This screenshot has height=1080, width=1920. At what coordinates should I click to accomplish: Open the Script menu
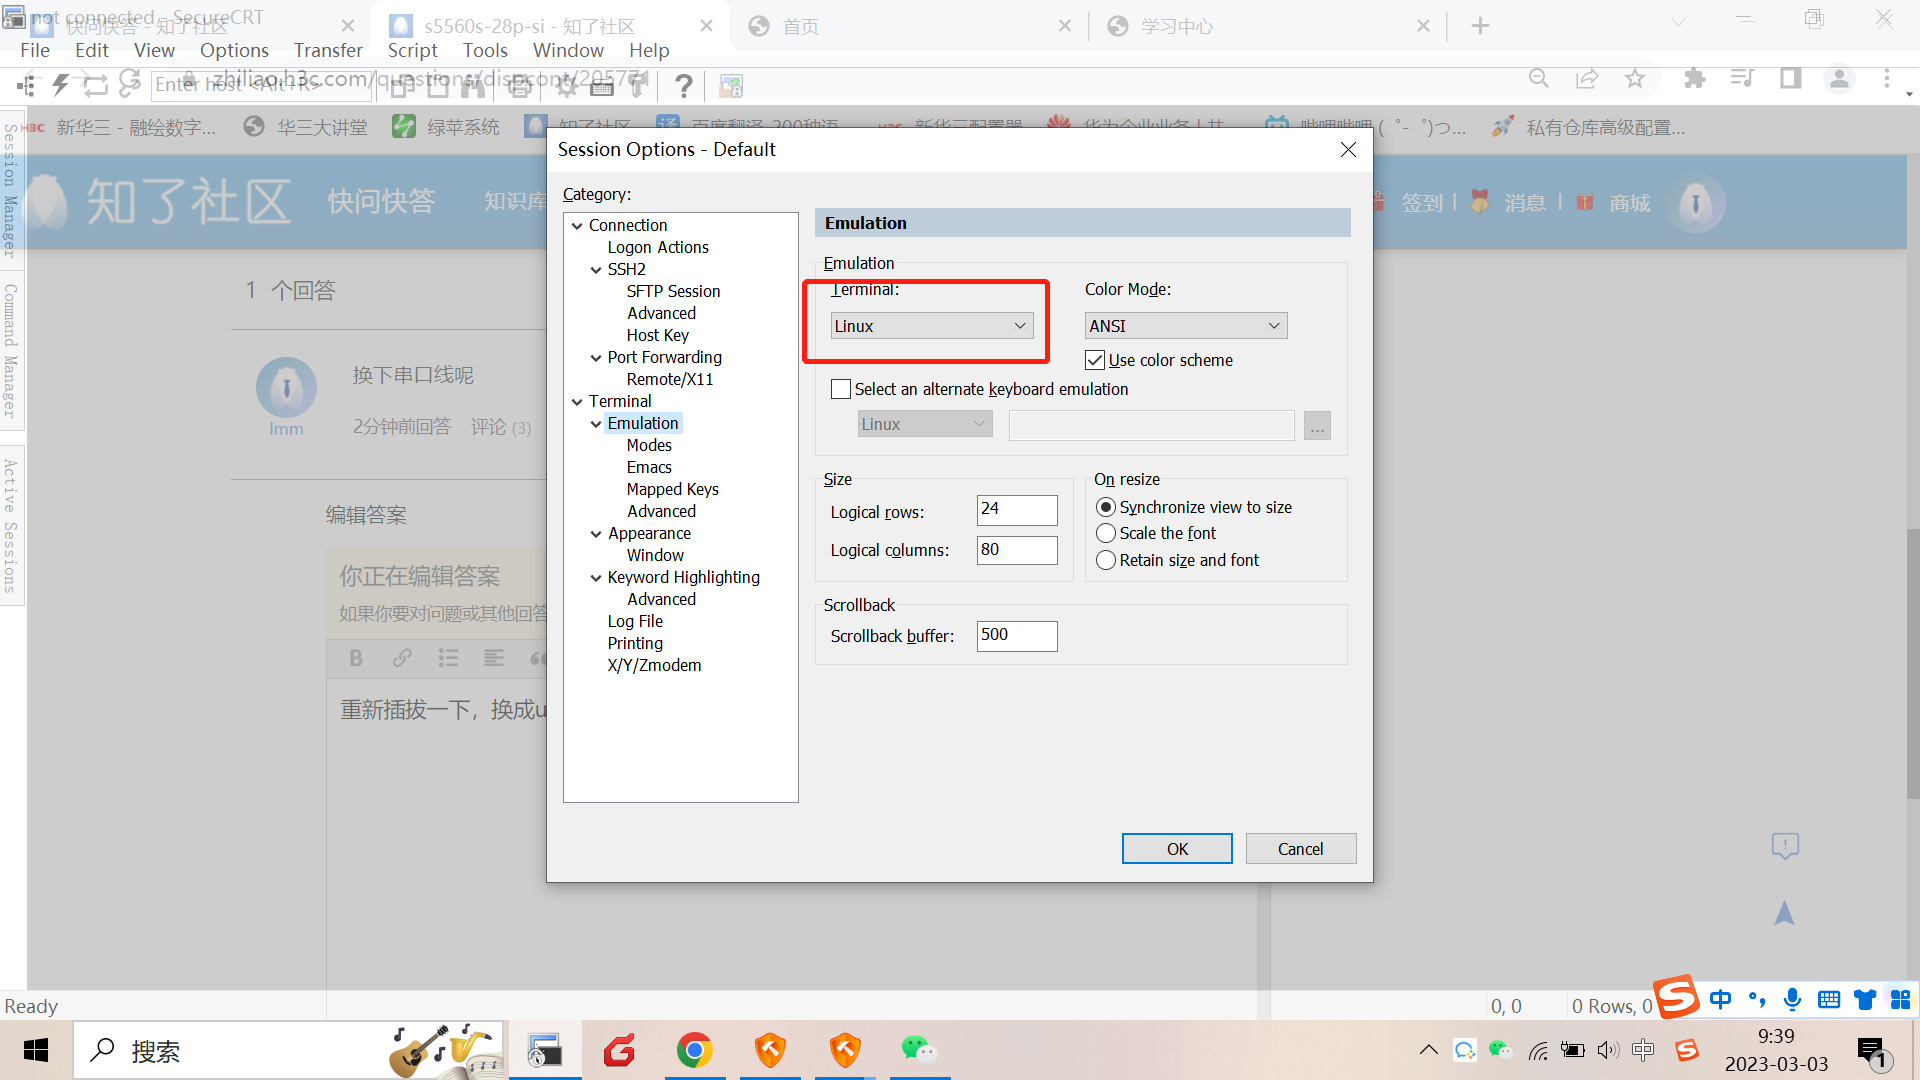pyautogui.click(x=412, y=50)
